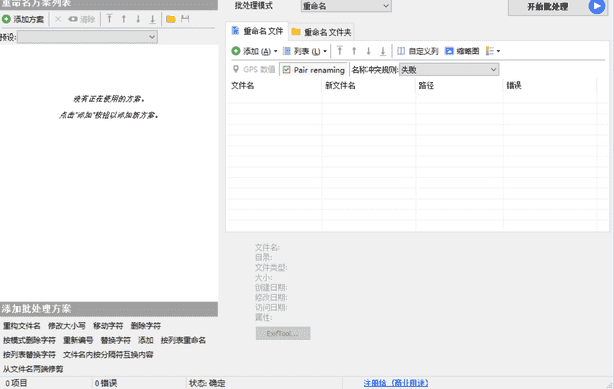Screen dimensions: 614x389
Task: Open the 名称冲突规则 失败 dropdown
Action: click(x=449, y=70)
